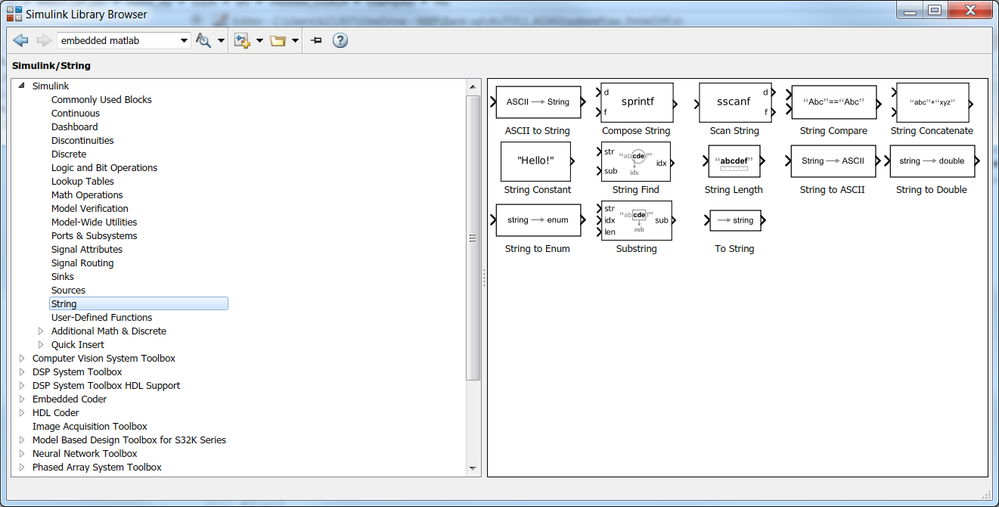Select the To String block
The width and height of the screenshot is (999, 507).
[x=735, y=220]
